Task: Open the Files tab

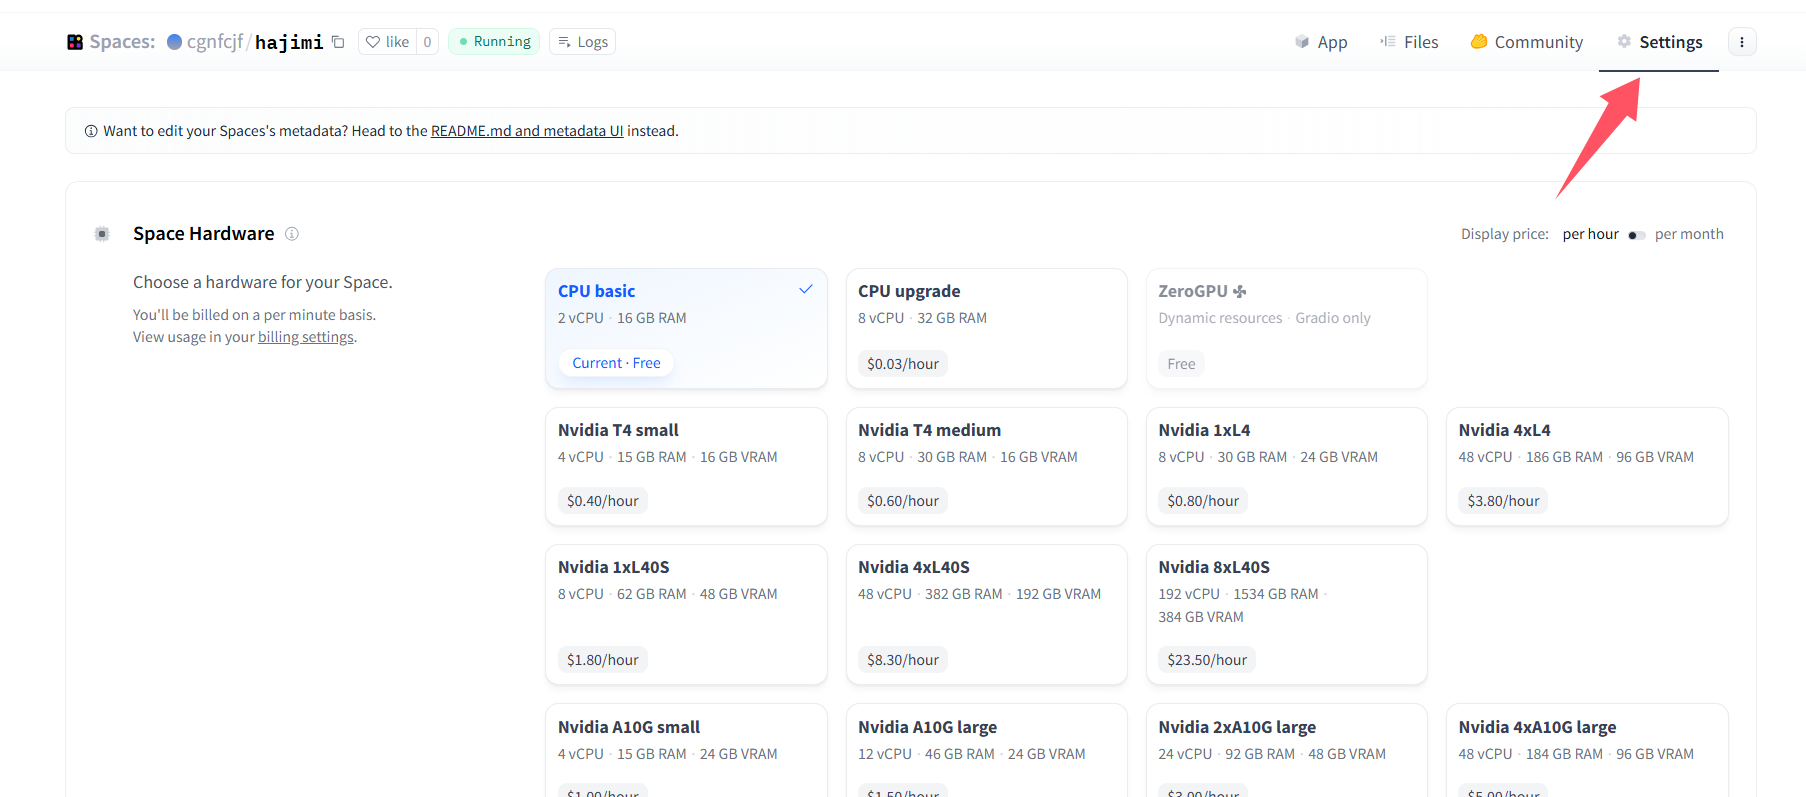Action: 1409,42
